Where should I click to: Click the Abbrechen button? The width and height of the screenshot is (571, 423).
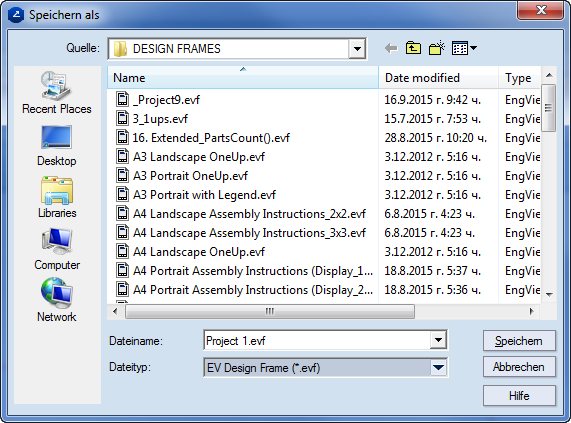click(x=519, y=367)
